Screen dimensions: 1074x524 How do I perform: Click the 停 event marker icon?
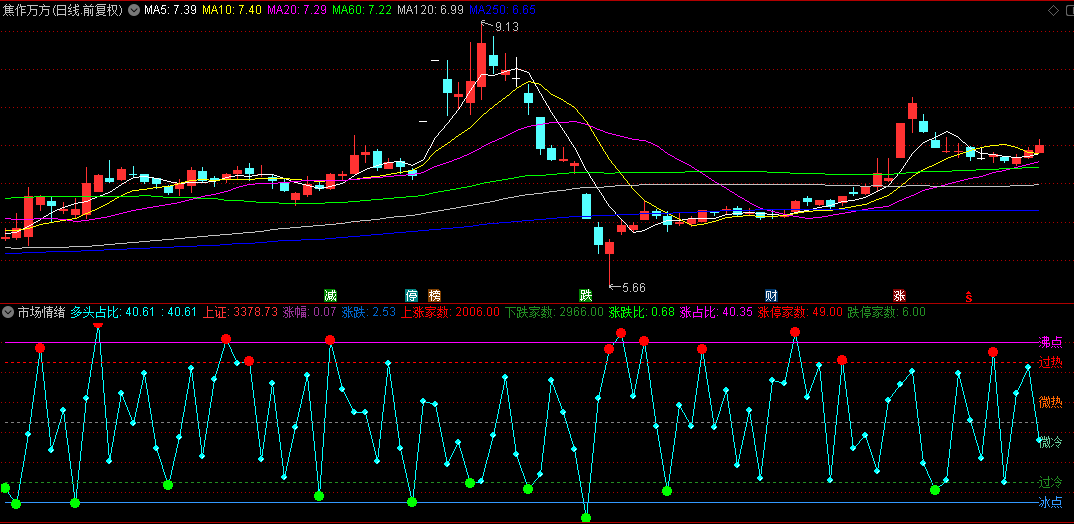(x=411, y=295)
